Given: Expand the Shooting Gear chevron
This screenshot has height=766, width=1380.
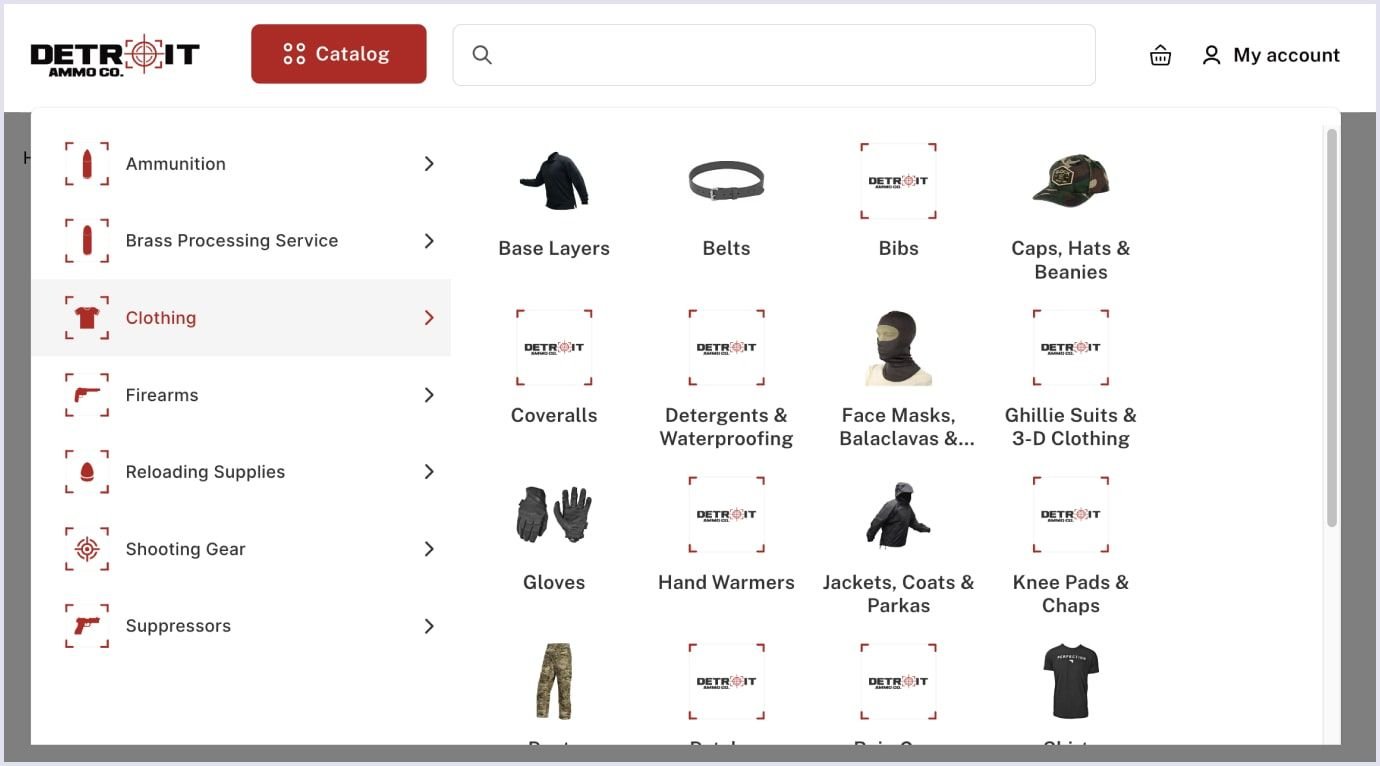Looking at the screenshot, I should (429, 549).
